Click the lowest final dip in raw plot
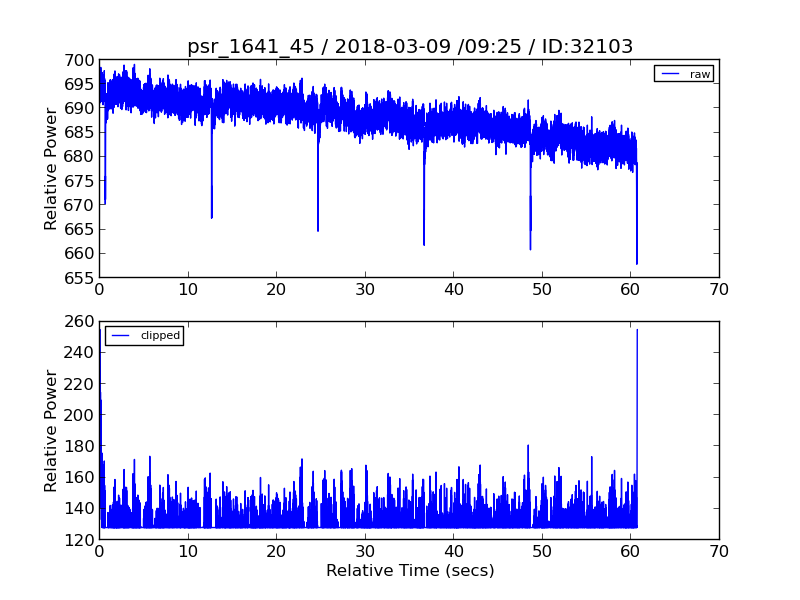800x600 pixels. tap(637, 214)
